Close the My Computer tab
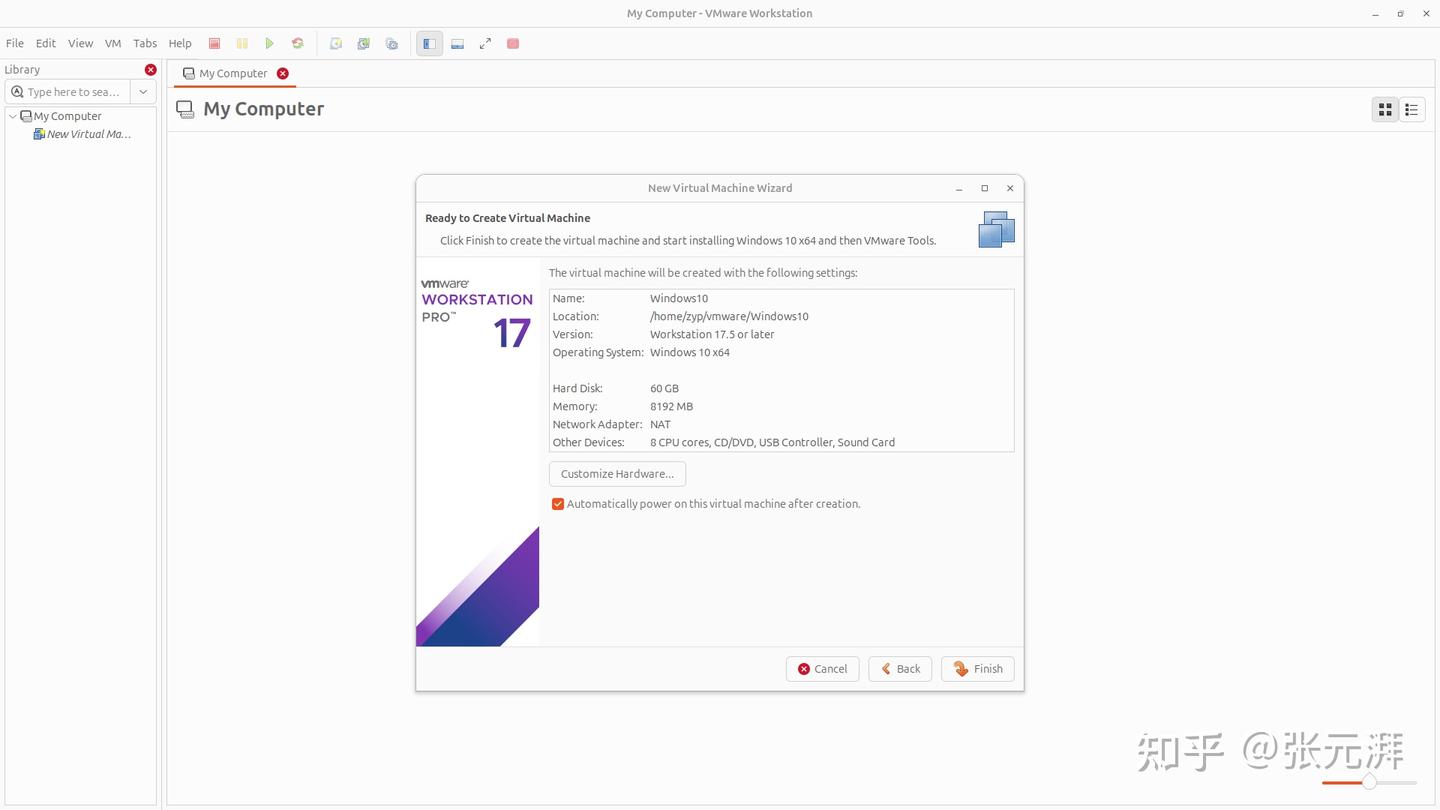Screen dimensions: 1440x810 pyautogui.click(x=283, y=73)
